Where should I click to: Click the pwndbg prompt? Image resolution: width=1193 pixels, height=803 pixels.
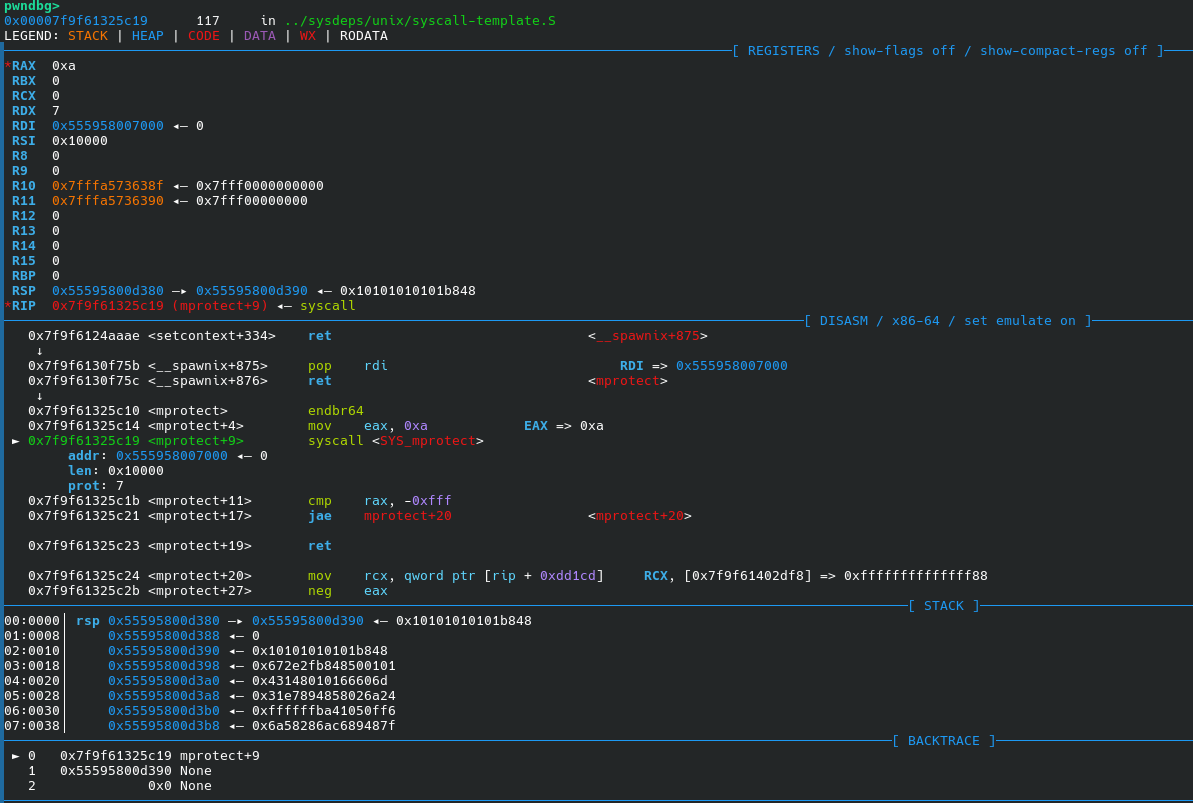click(32, 6)
